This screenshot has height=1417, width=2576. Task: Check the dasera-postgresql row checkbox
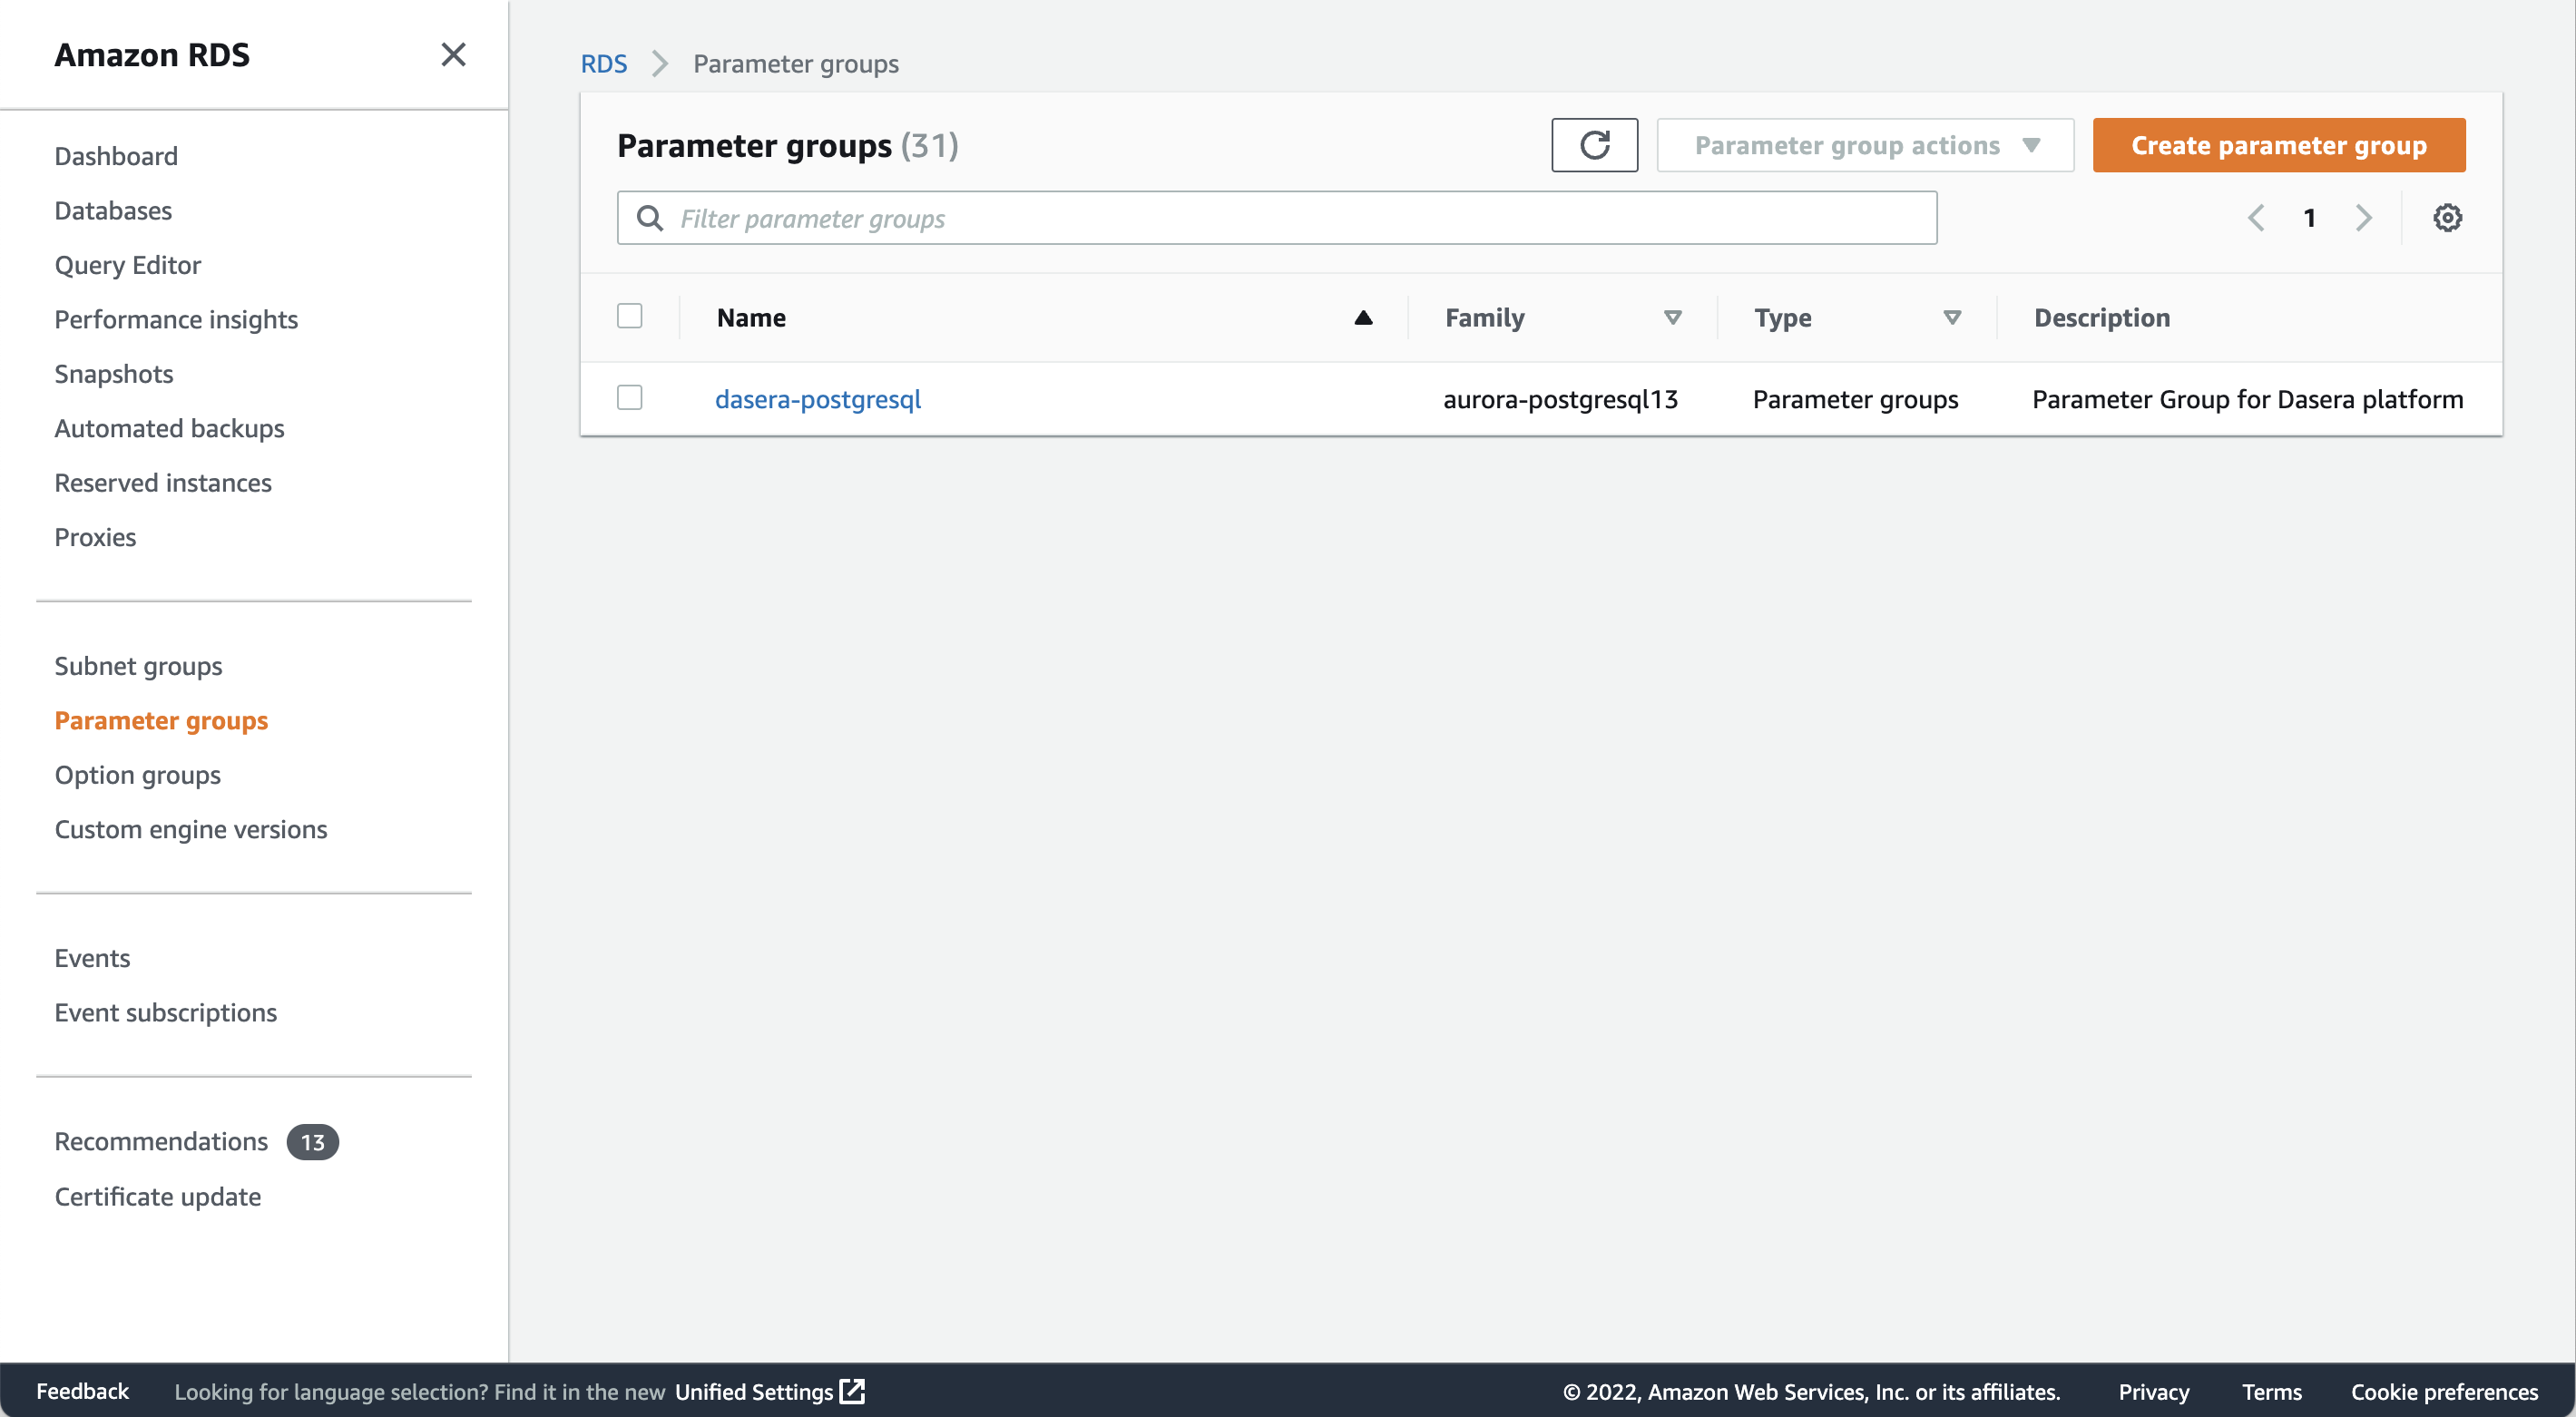coord(629,398)
